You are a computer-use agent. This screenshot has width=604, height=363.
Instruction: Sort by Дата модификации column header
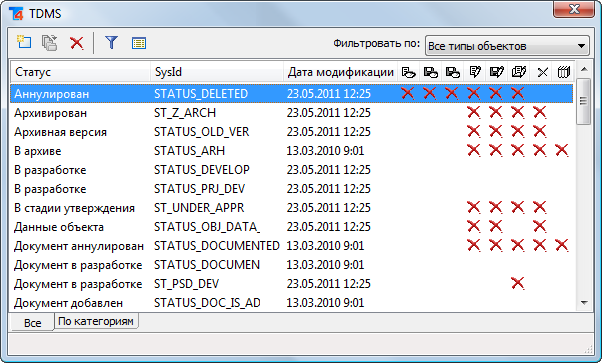coord(341,72)
